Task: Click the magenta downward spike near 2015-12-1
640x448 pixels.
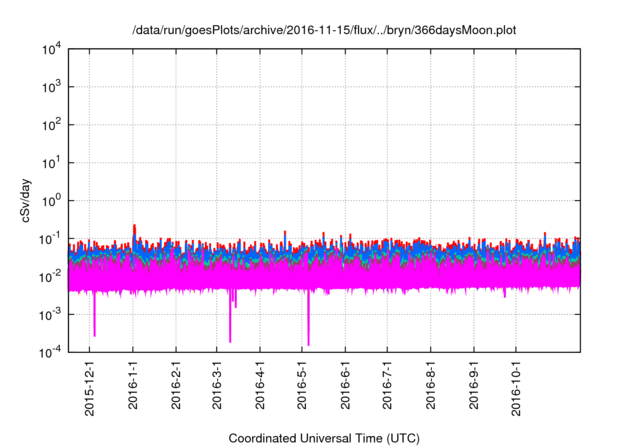Action: click(94, 320)
